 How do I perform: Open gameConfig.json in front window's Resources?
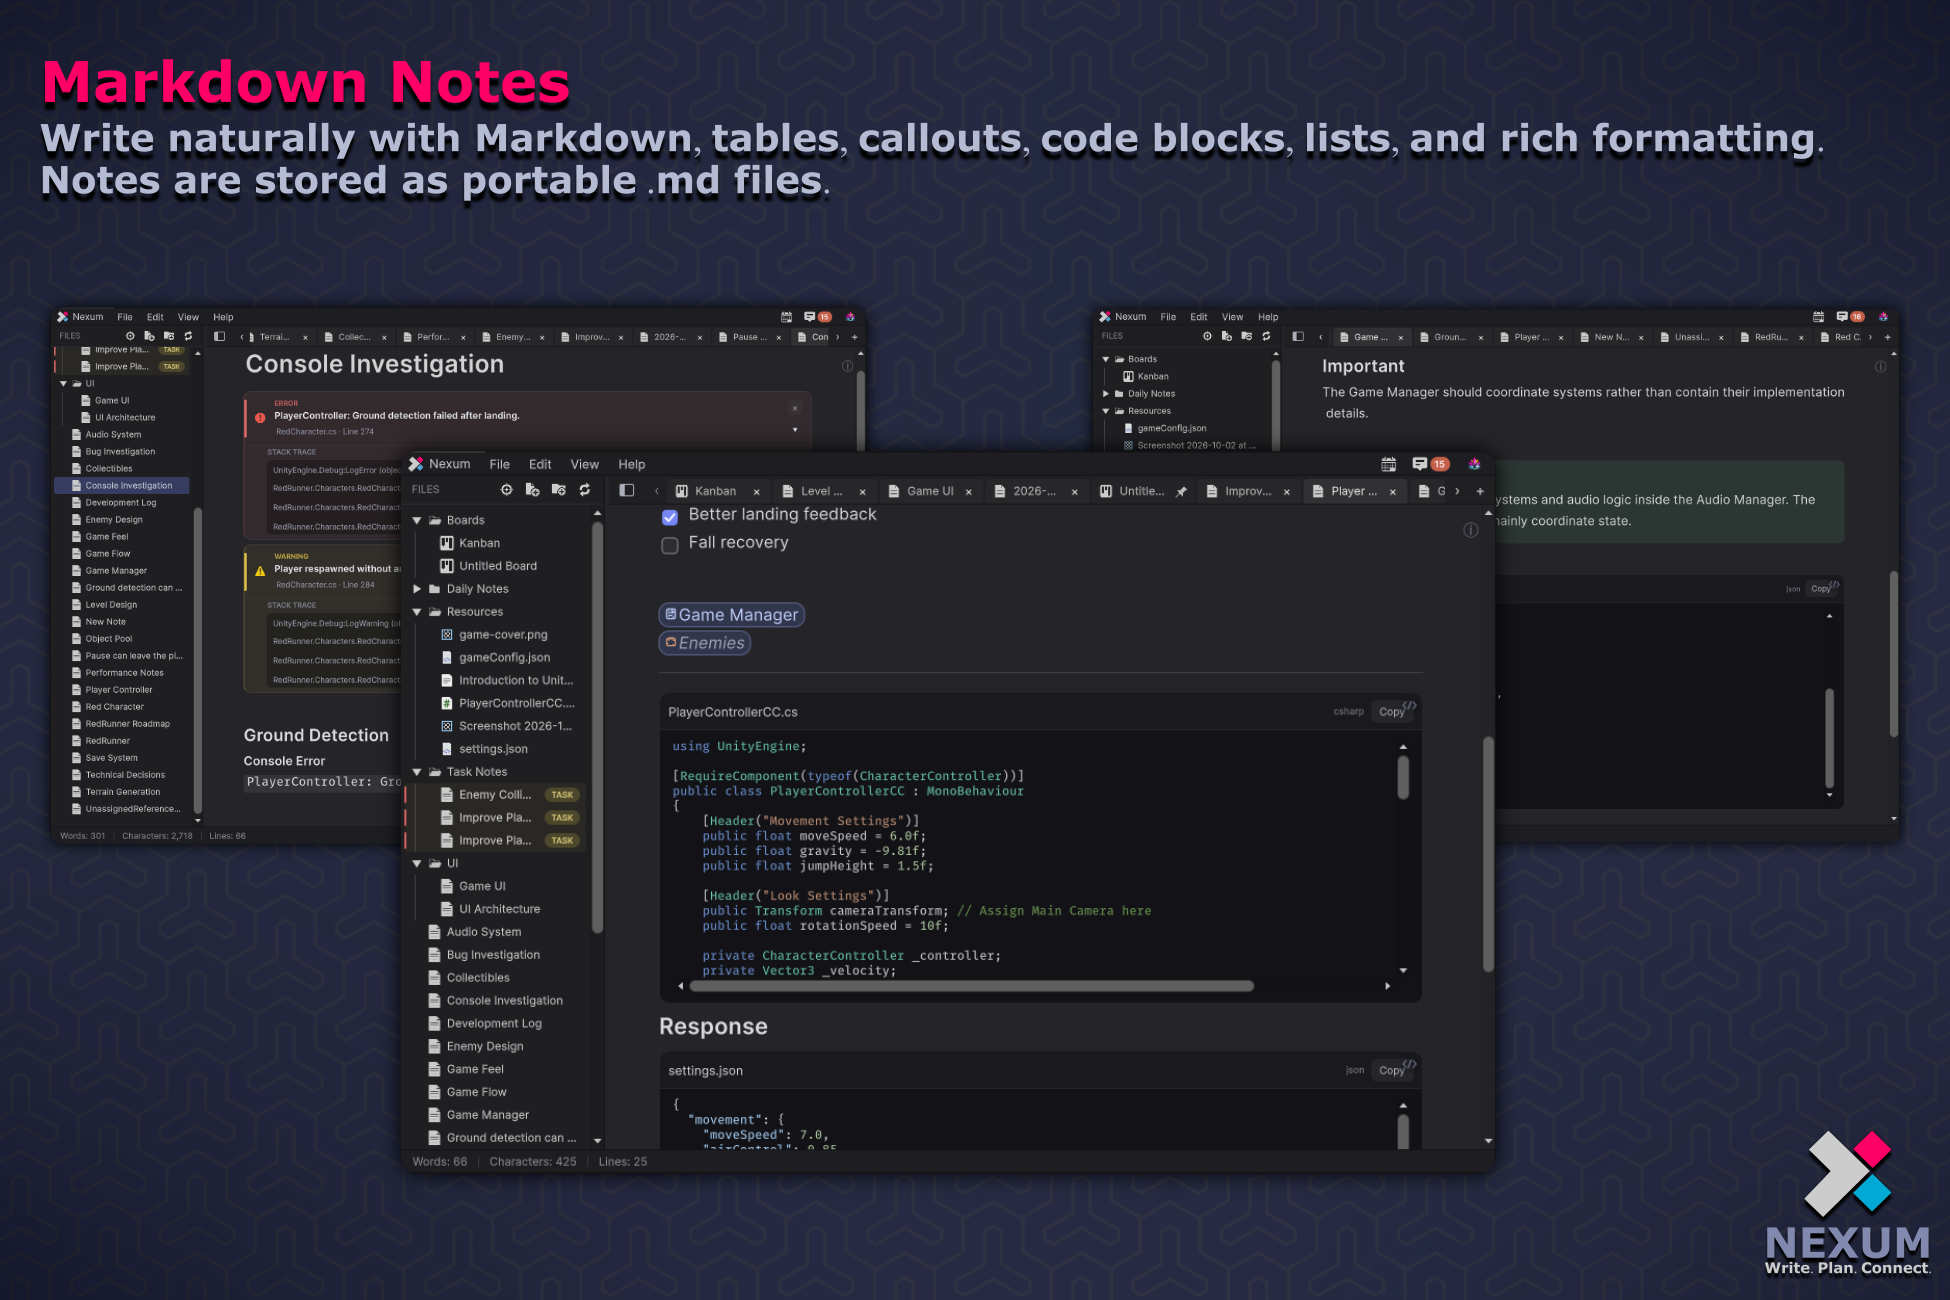point(504,657)
